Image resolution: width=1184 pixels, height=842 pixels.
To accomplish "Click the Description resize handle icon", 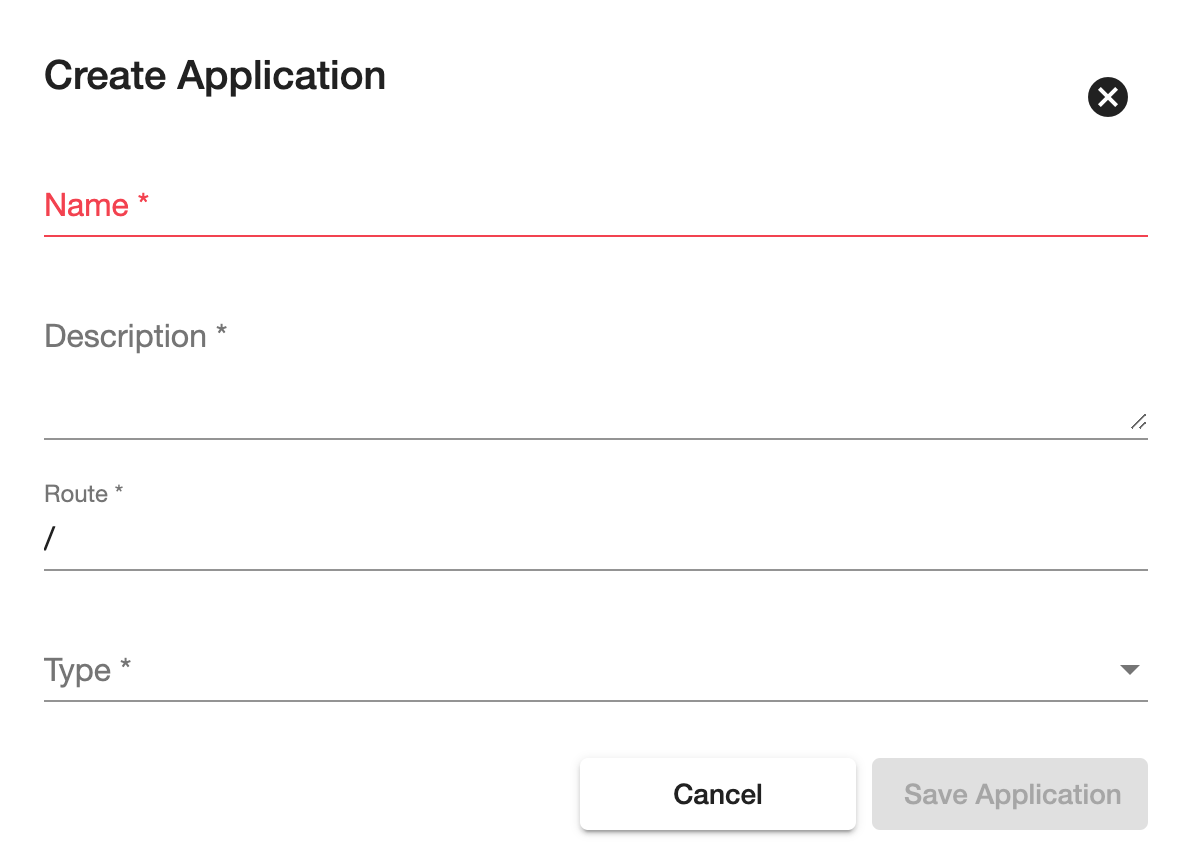I will 1138,422.
